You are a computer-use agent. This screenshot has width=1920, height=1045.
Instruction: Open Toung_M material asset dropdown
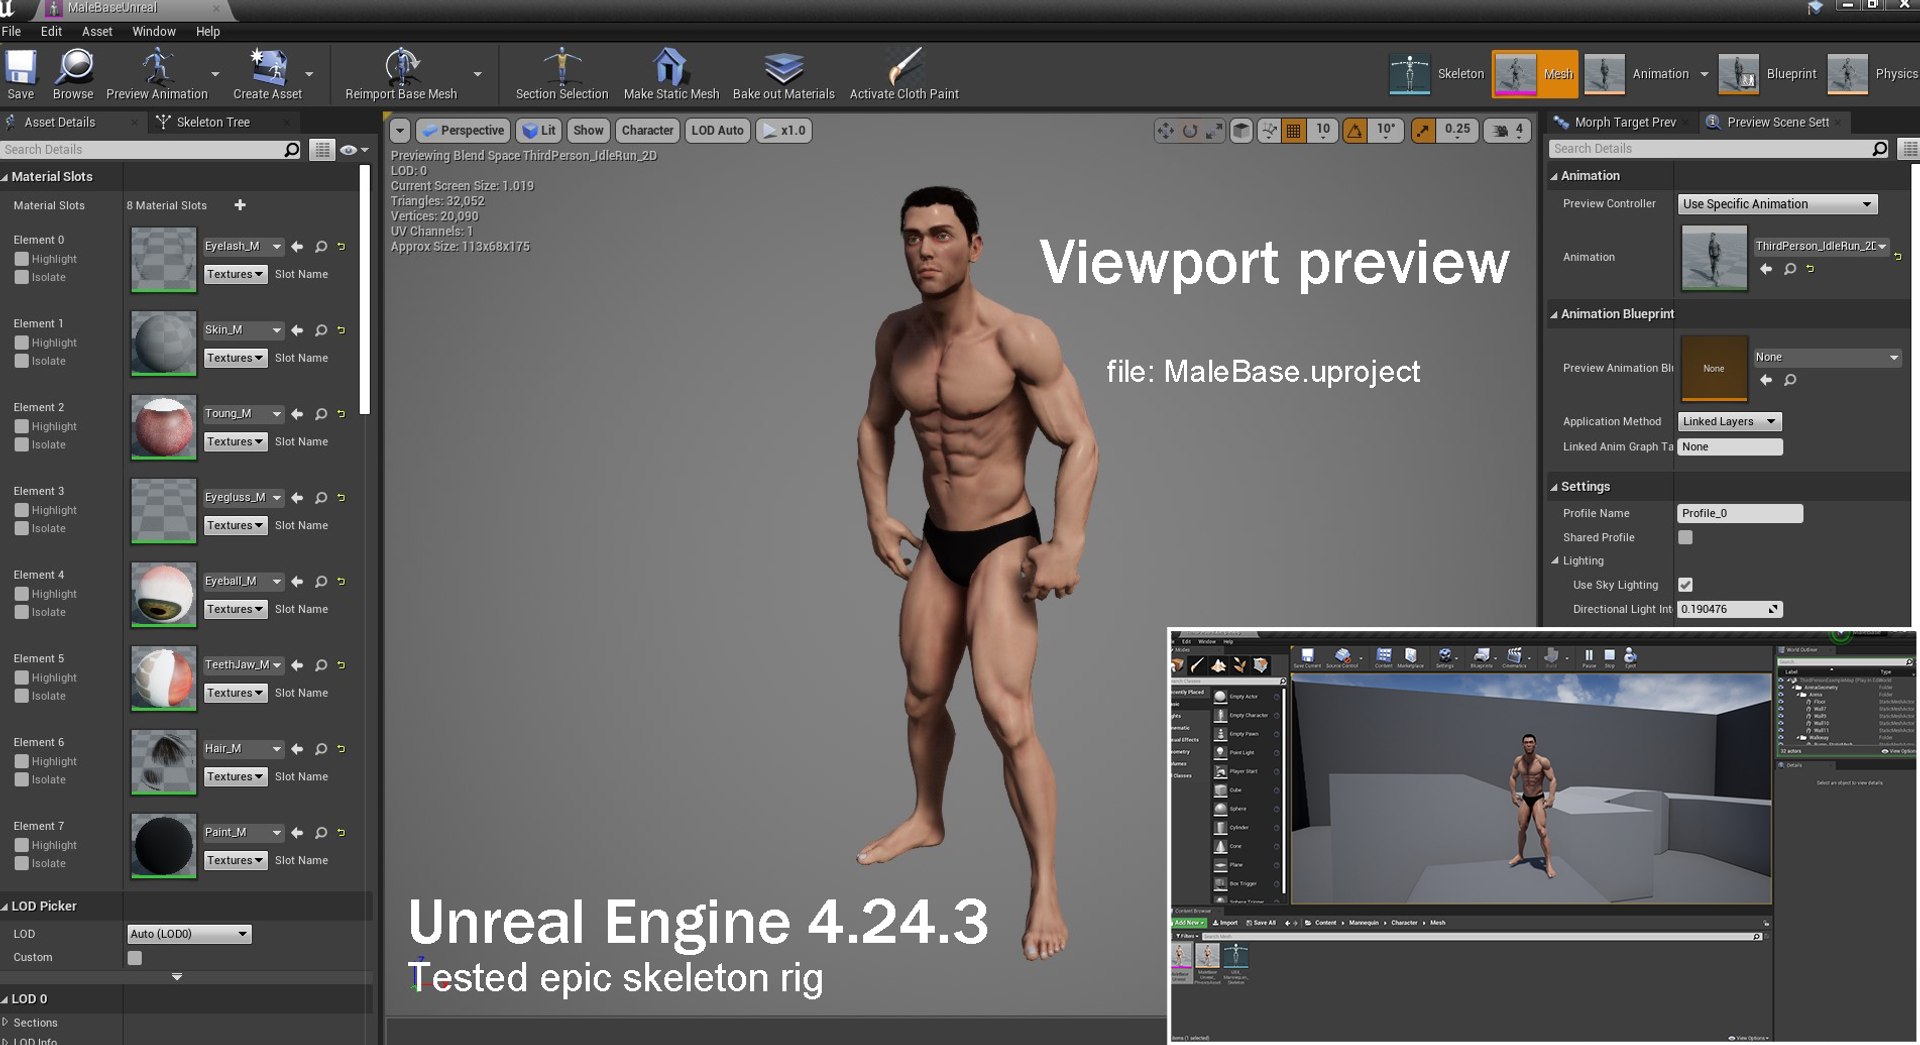click(243, 414)
